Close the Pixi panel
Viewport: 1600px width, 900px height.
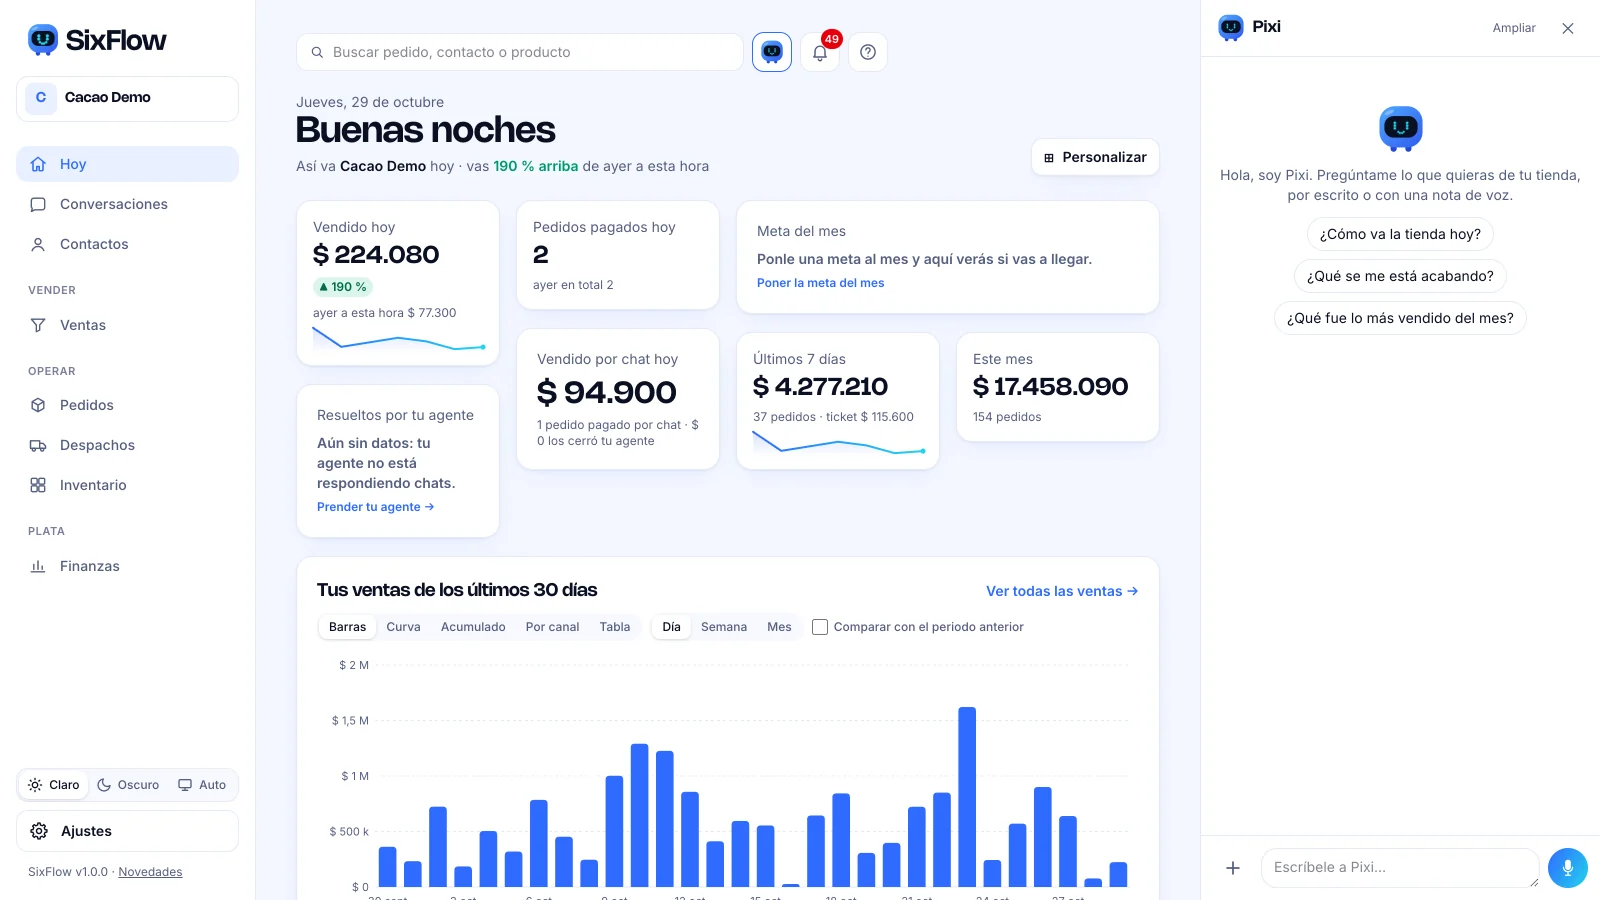(x=1568, y=28)
